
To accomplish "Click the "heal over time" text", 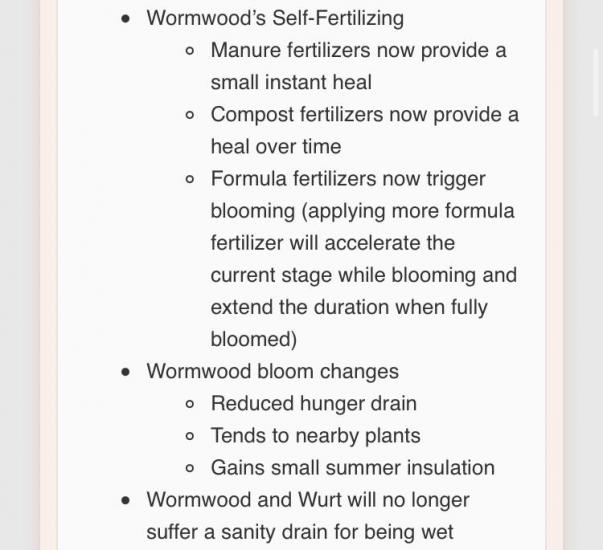I will 276,147.
